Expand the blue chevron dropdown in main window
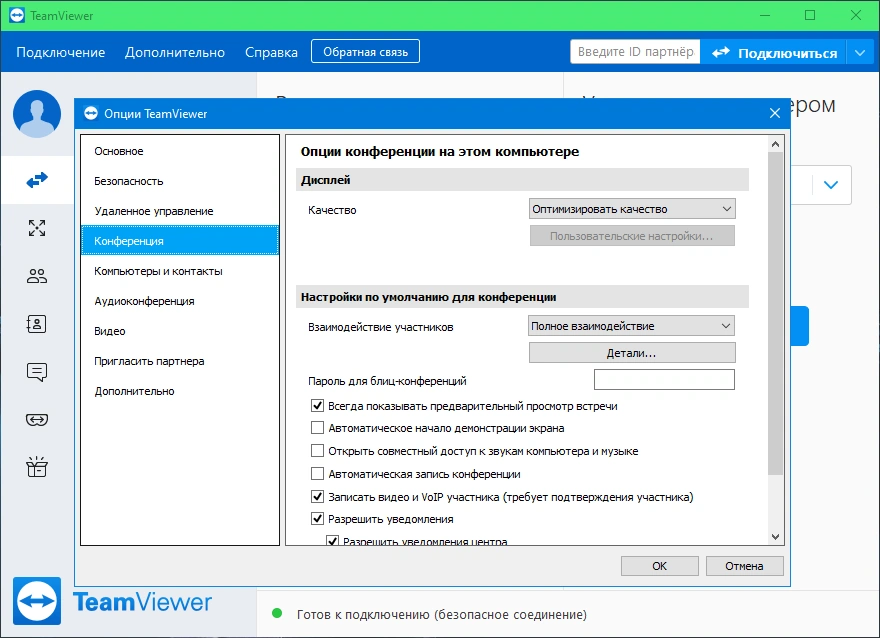 tap(831, 185)
